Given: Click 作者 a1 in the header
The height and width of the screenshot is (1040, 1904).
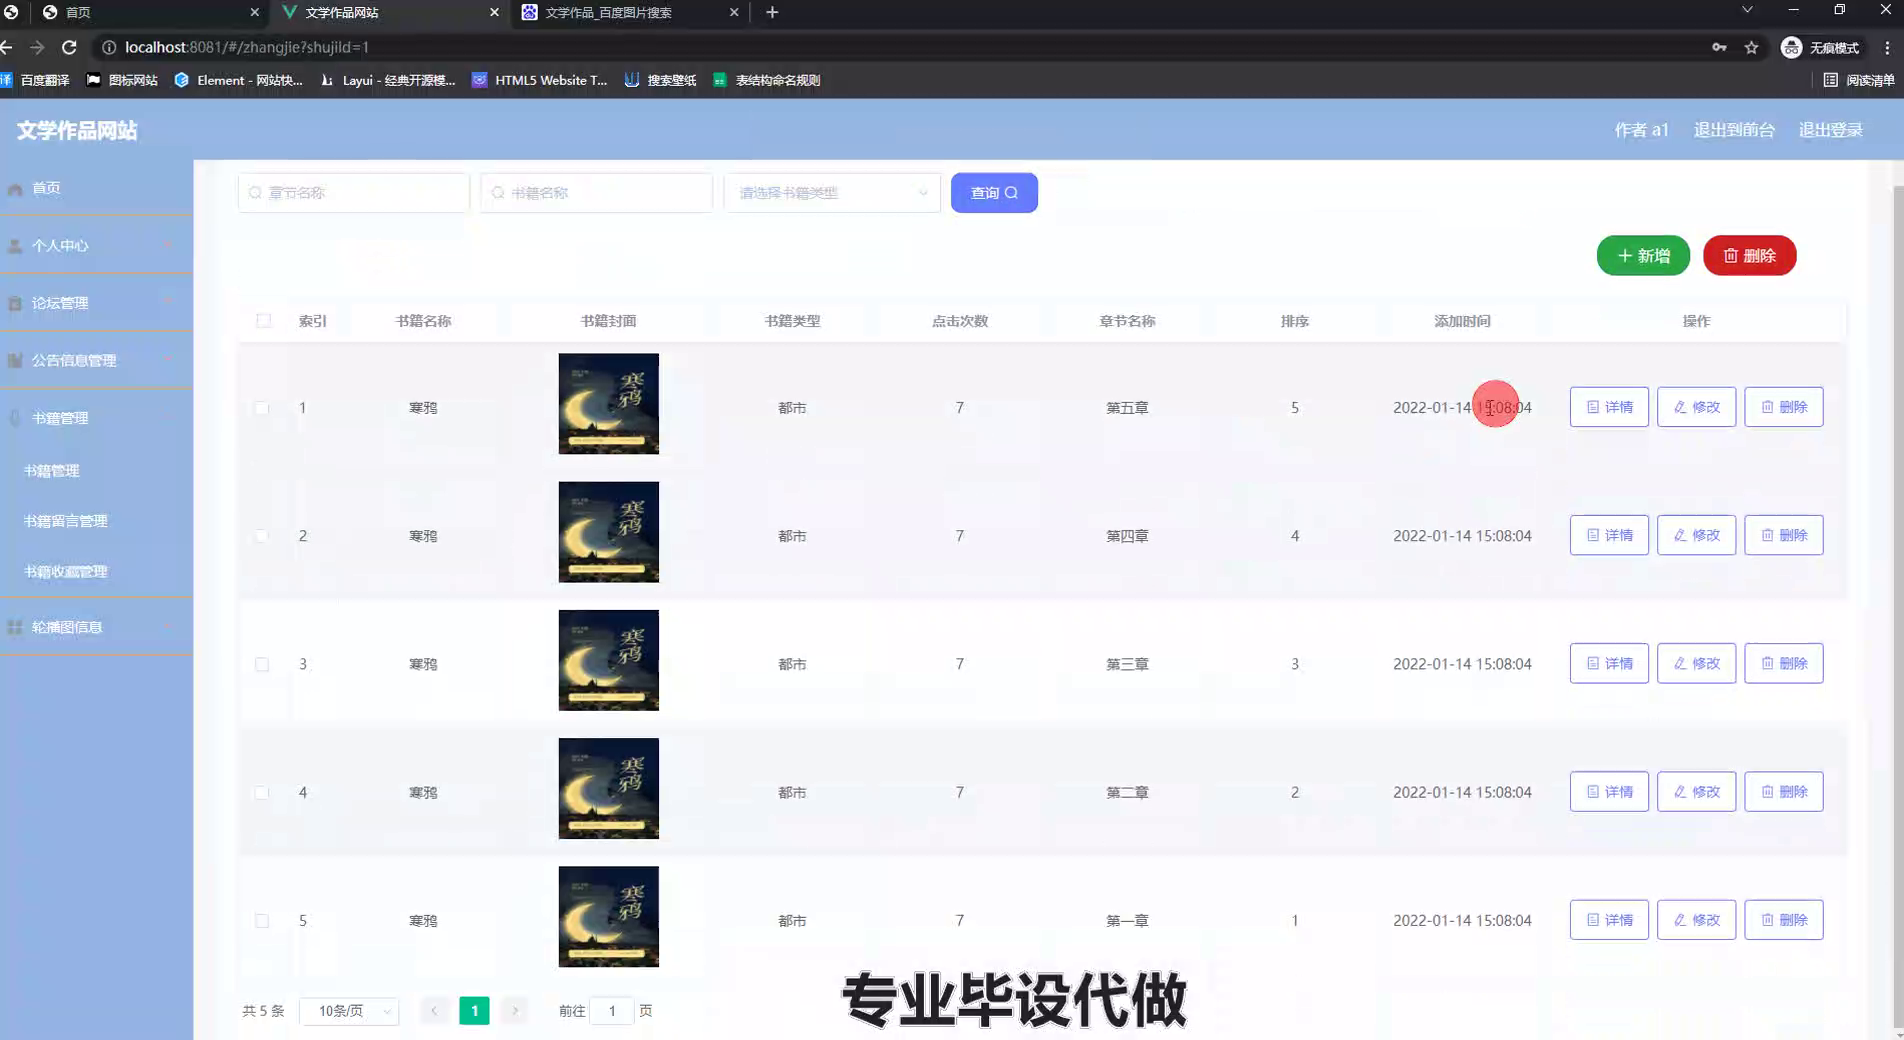Looking at the screenshot, I should (x=1641, y=130).
